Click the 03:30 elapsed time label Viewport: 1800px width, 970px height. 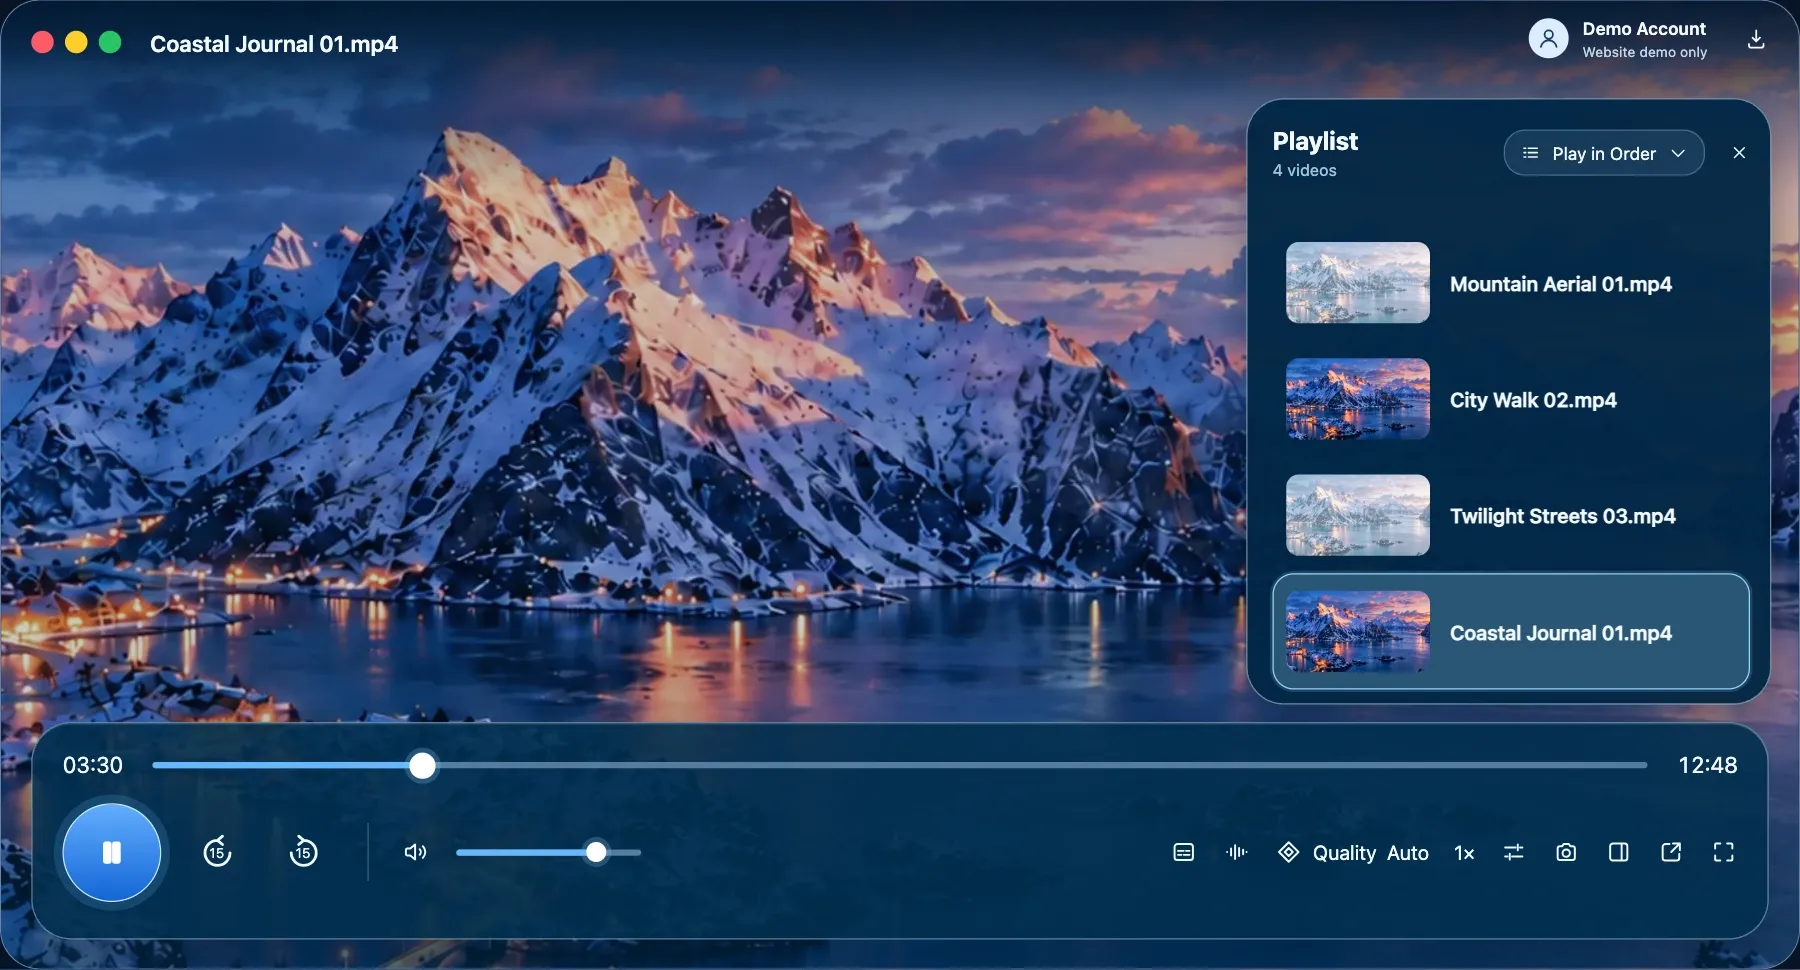click(x=93, y=765)
